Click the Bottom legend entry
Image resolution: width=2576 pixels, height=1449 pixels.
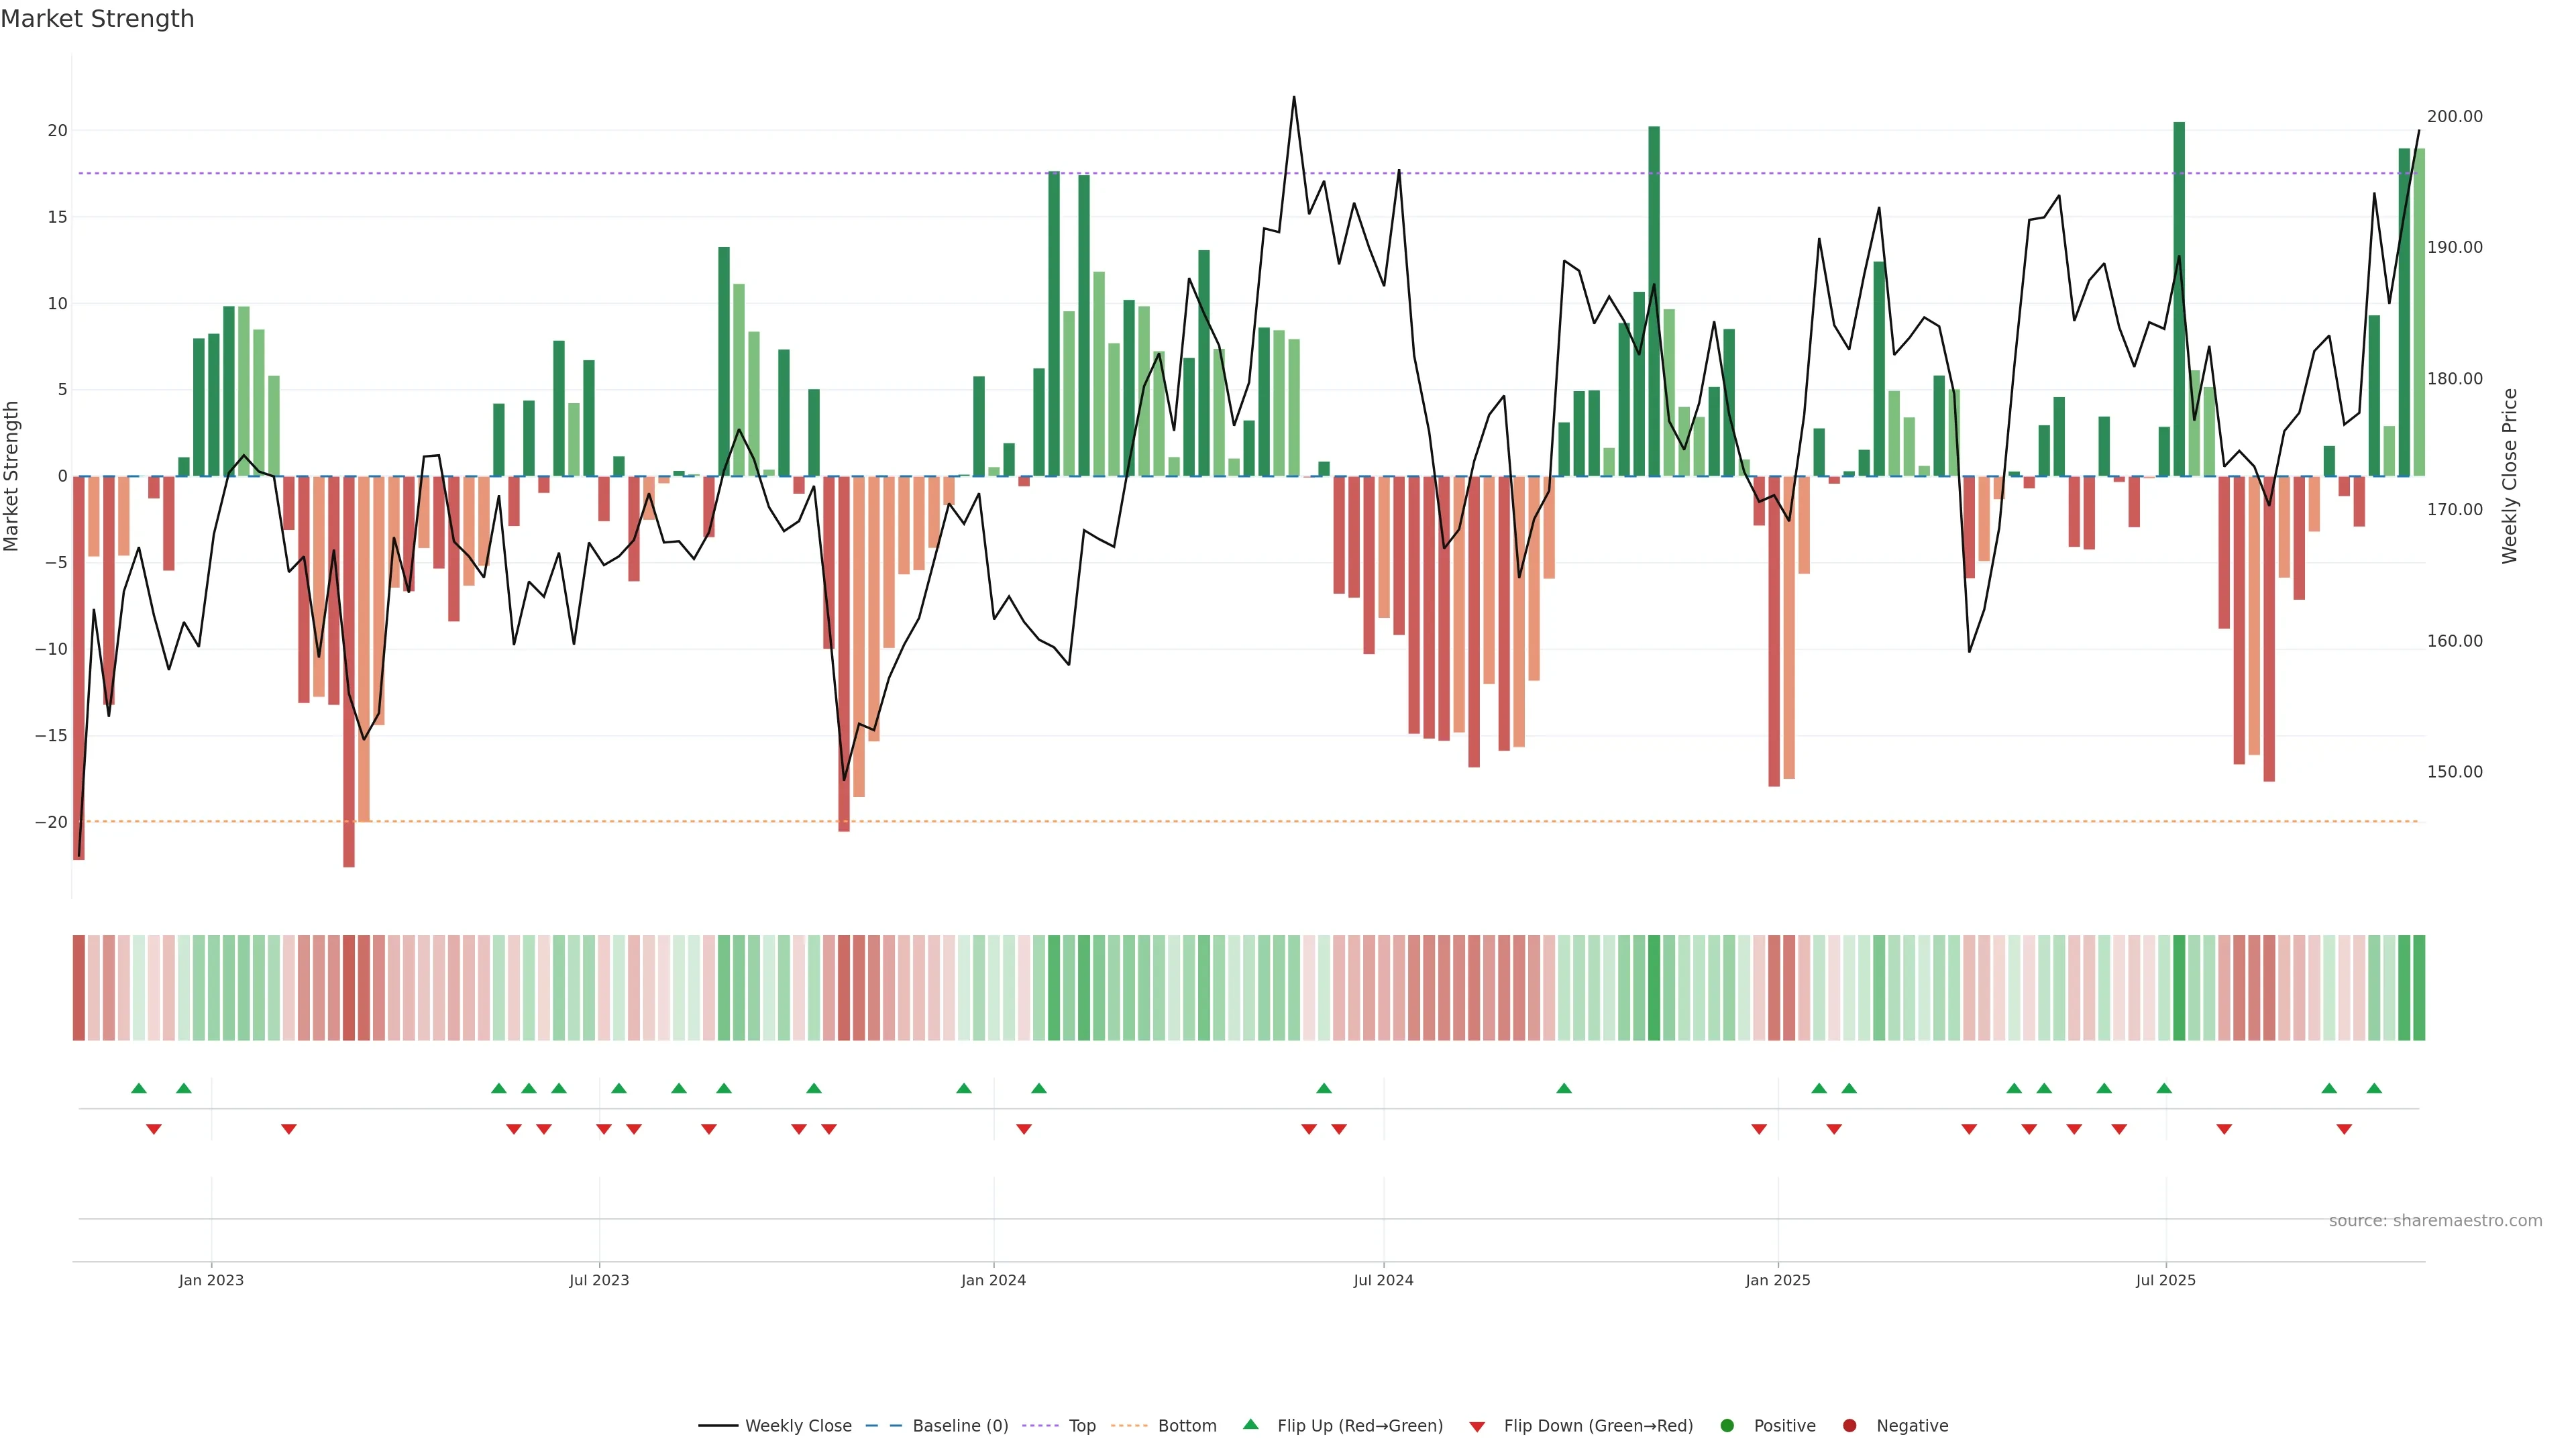tap(1186, 1425)
